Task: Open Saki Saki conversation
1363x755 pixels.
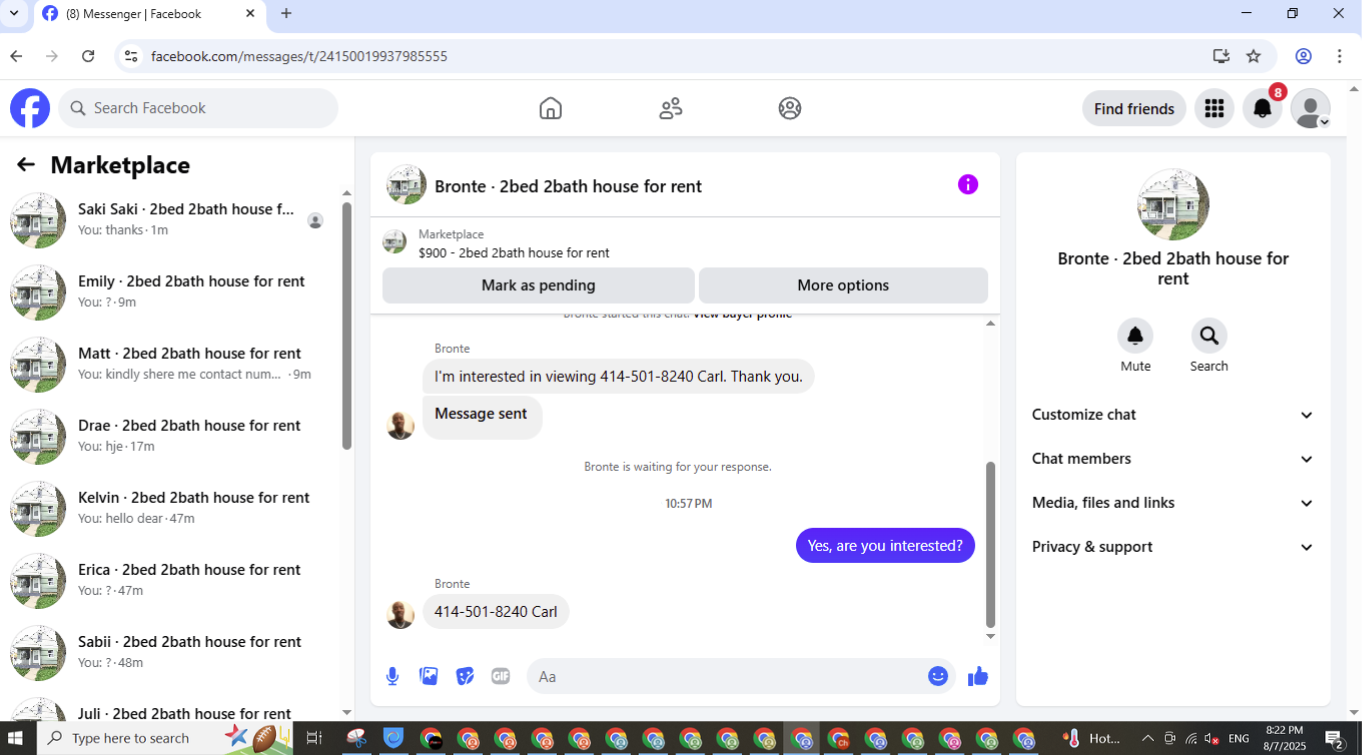Action: (x=172, y=220)
